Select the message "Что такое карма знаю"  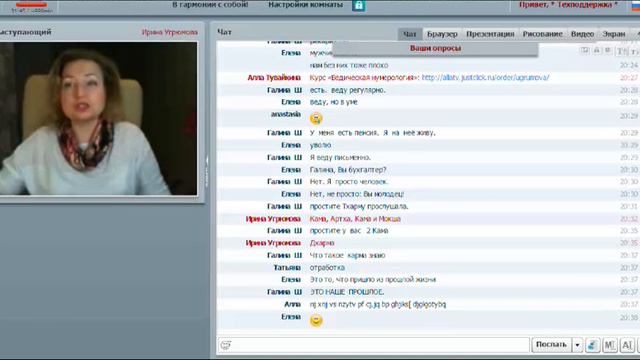[347, 256]
